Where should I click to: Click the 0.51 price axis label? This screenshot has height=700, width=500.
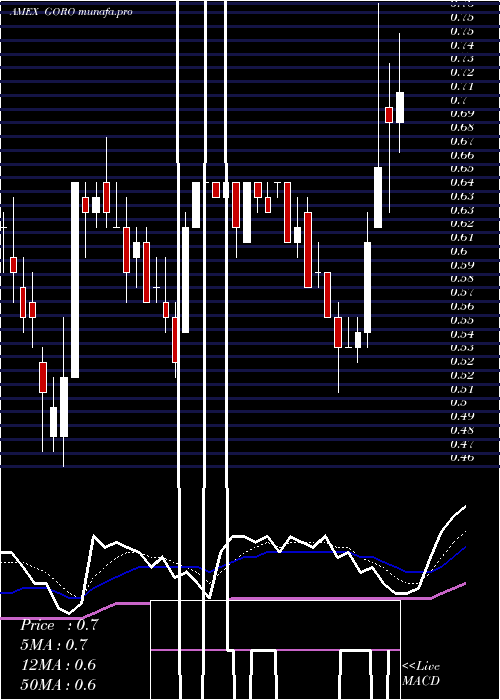tap(462, 389)
